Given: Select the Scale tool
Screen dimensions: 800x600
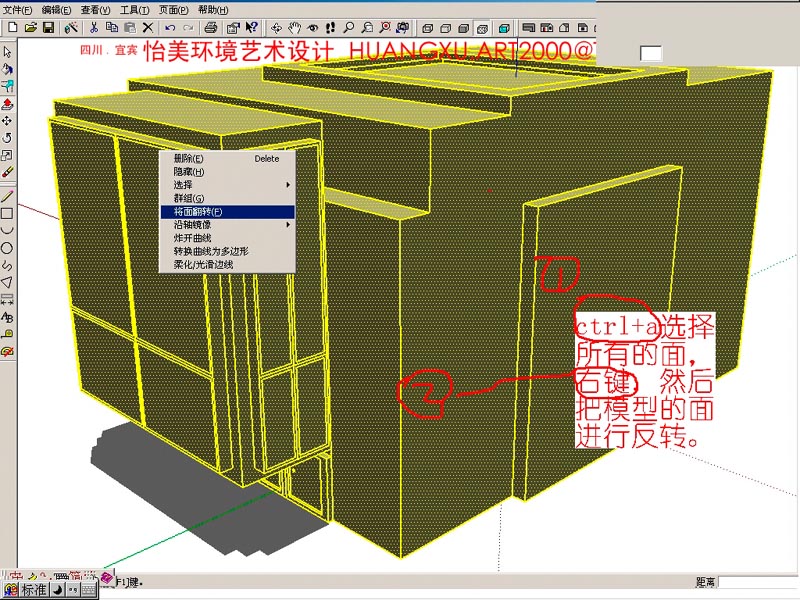Looking at the screenshot, I should tap(7, 155).
